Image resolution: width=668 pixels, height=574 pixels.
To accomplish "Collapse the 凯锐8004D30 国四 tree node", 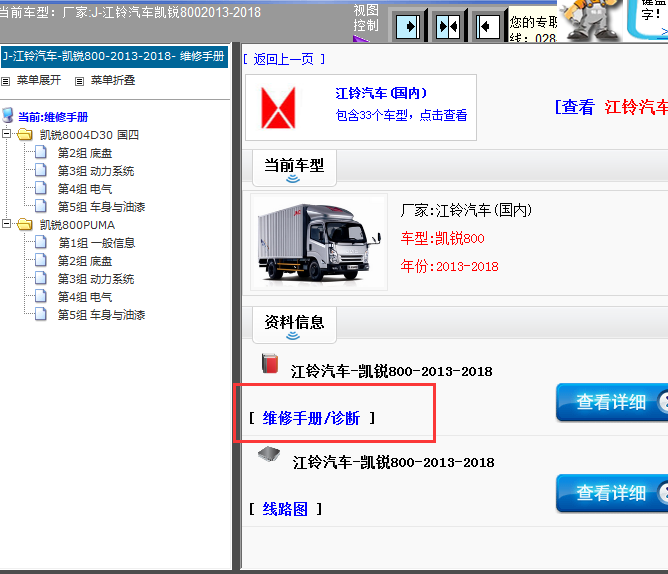I will click(x=6, y=134).
